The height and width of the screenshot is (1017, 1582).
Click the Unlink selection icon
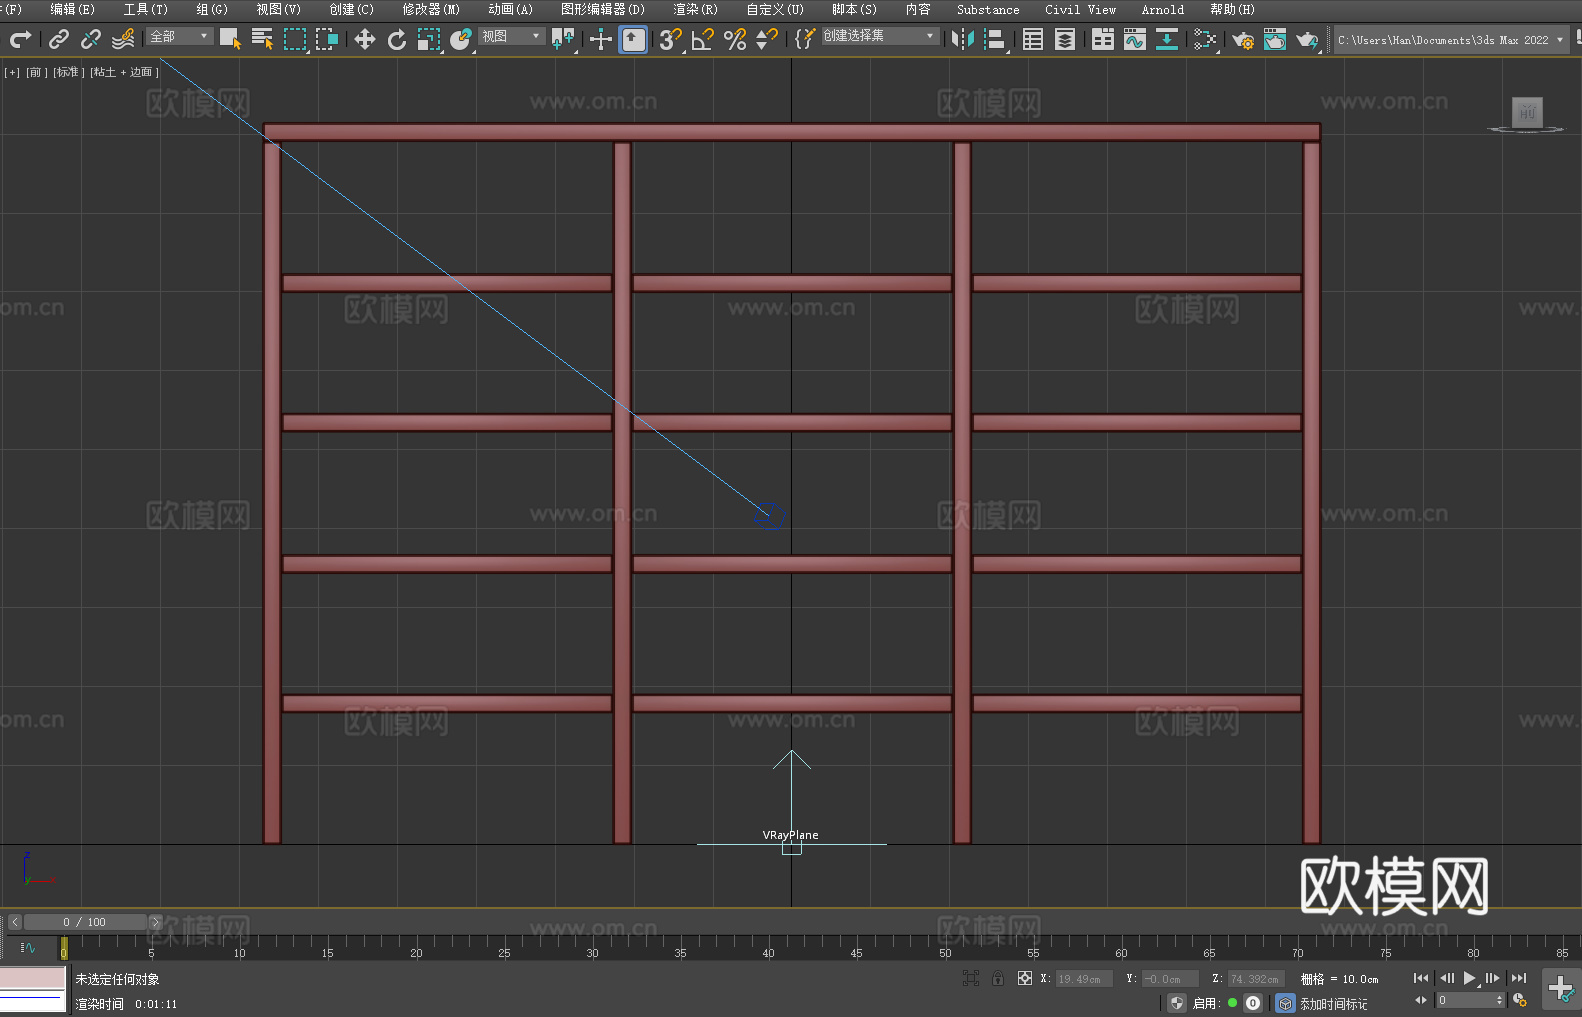tap(91, 39)
